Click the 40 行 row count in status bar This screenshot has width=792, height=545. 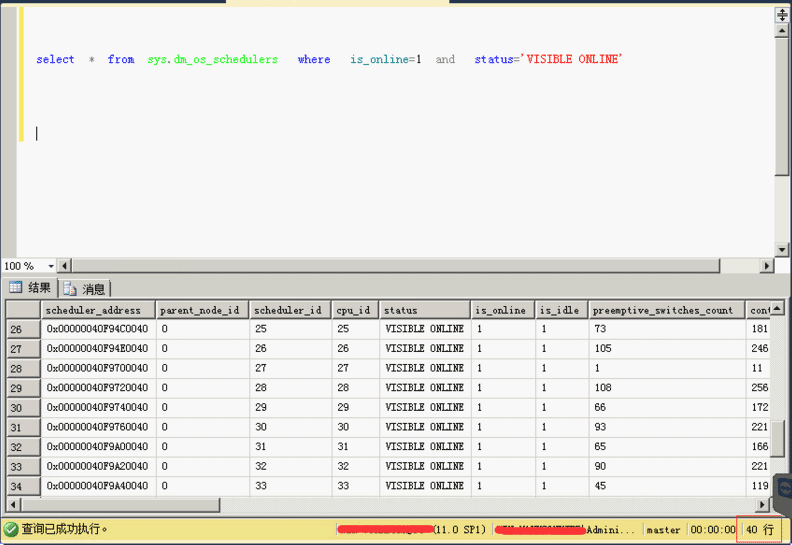point(759,530)
